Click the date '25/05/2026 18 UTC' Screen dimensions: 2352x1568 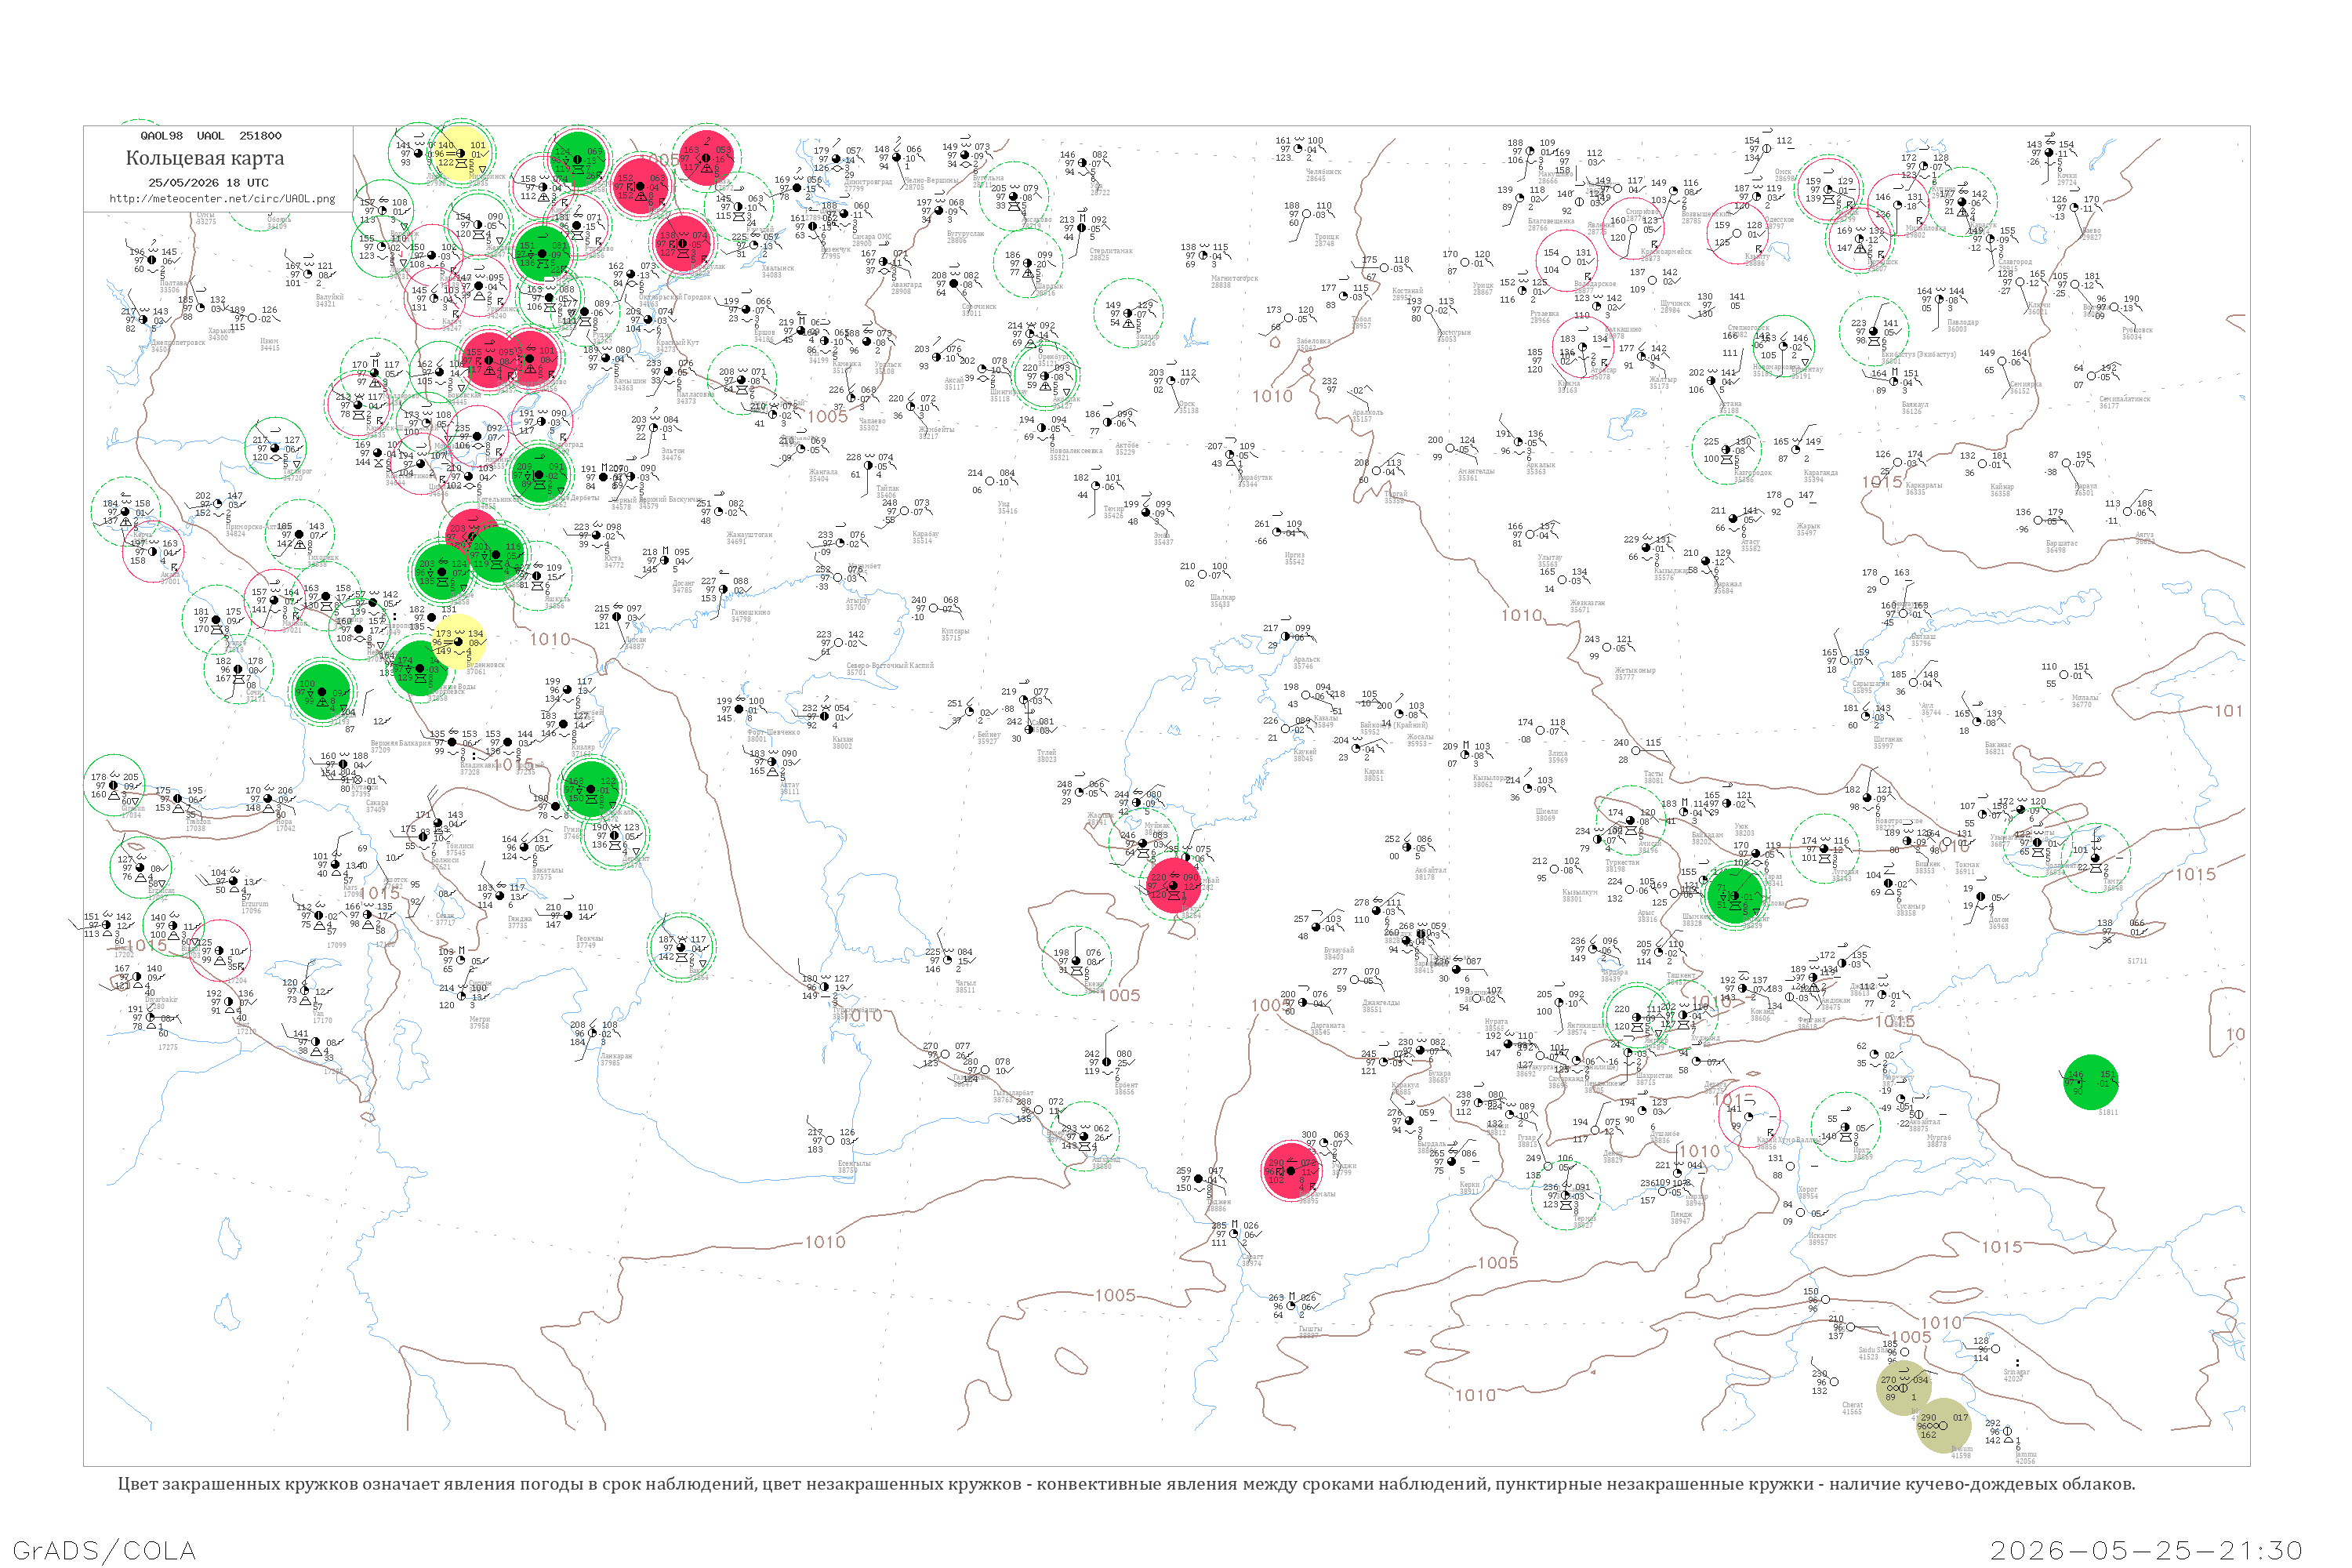(208, 182)
